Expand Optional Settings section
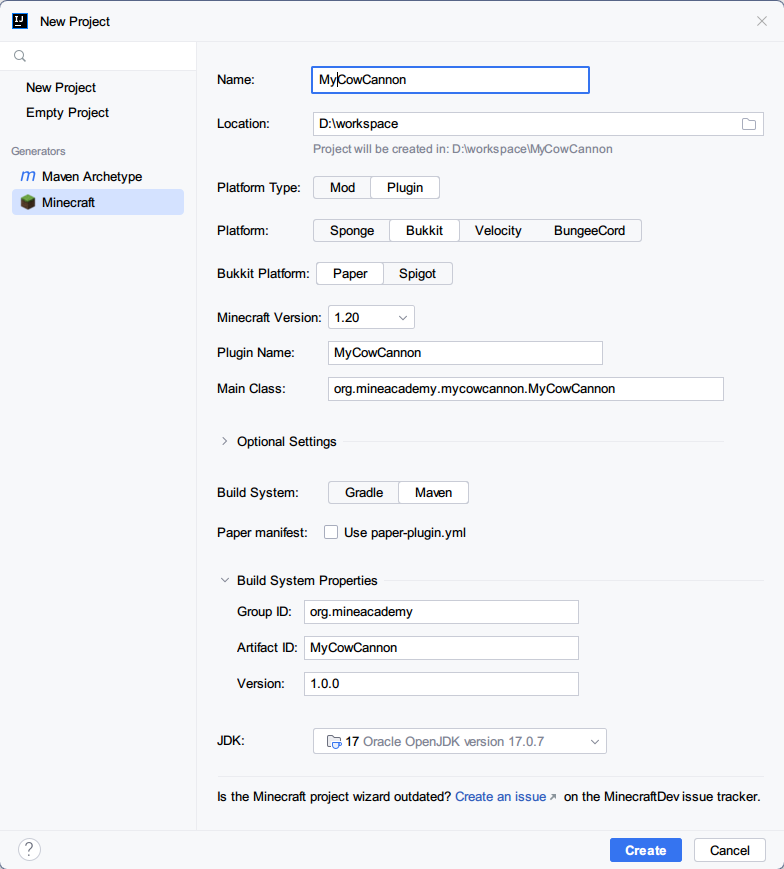 [x=224, y=442]
